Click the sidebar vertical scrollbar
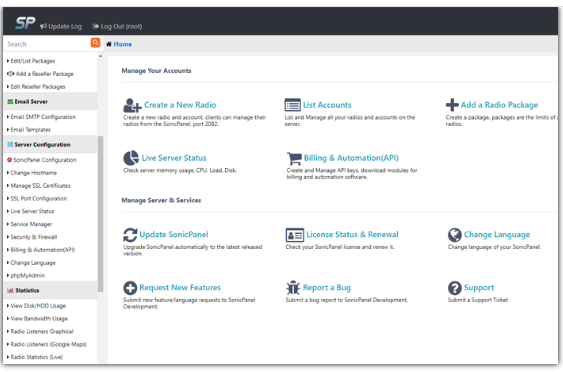This screenshot has width=563, height=372. tap(101, 214)
